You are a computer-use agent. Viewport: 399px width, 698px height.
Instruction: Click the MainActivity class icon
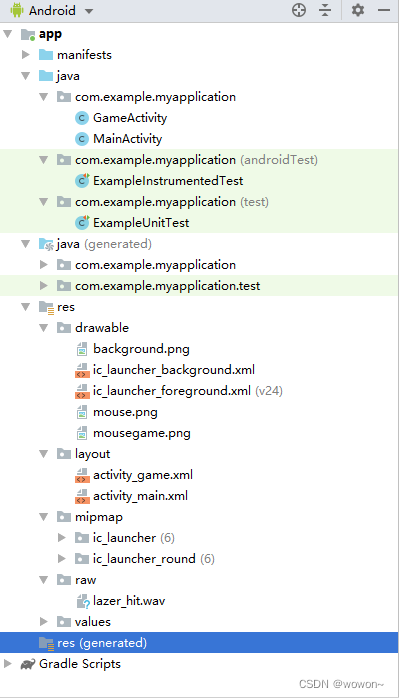81,139
